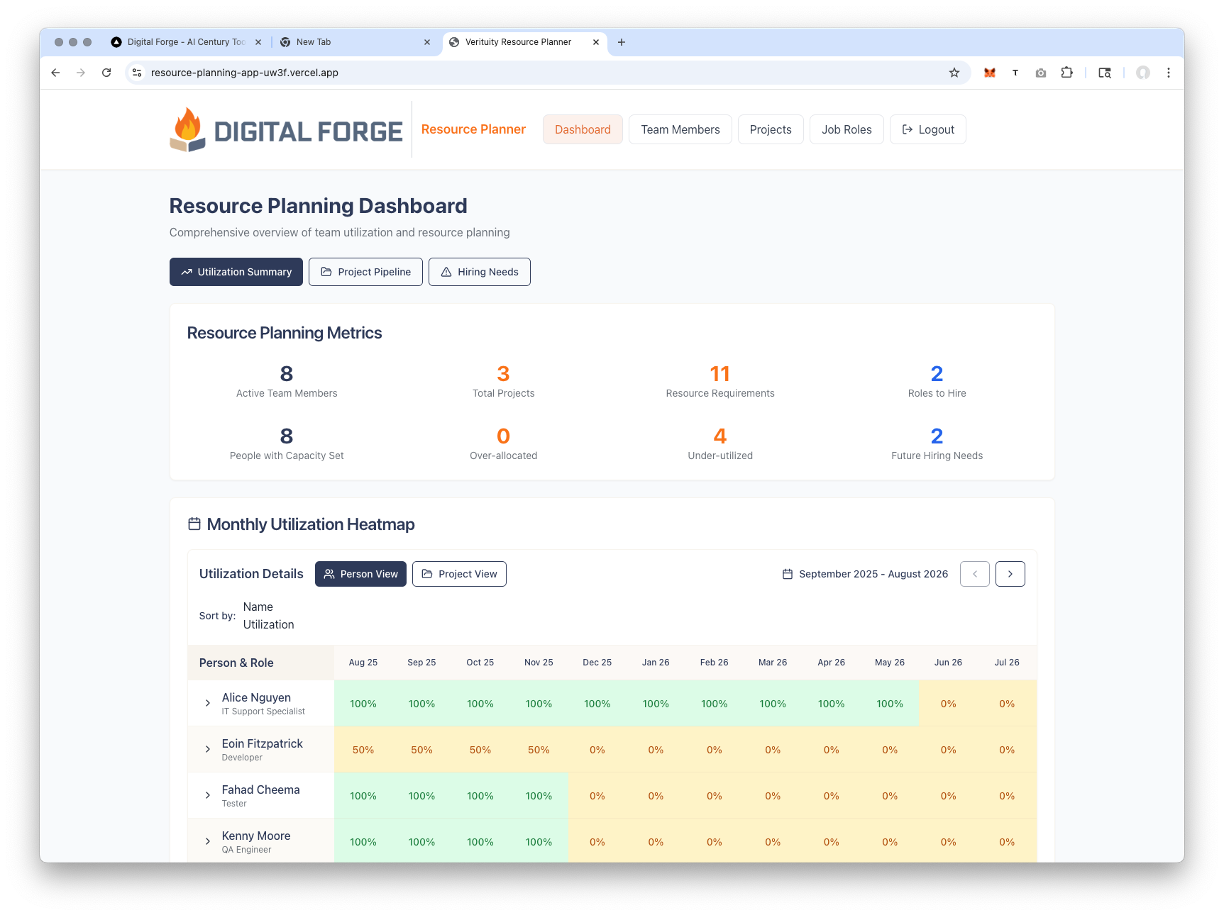Expand Alice Nguyen's utilization row

207,703
